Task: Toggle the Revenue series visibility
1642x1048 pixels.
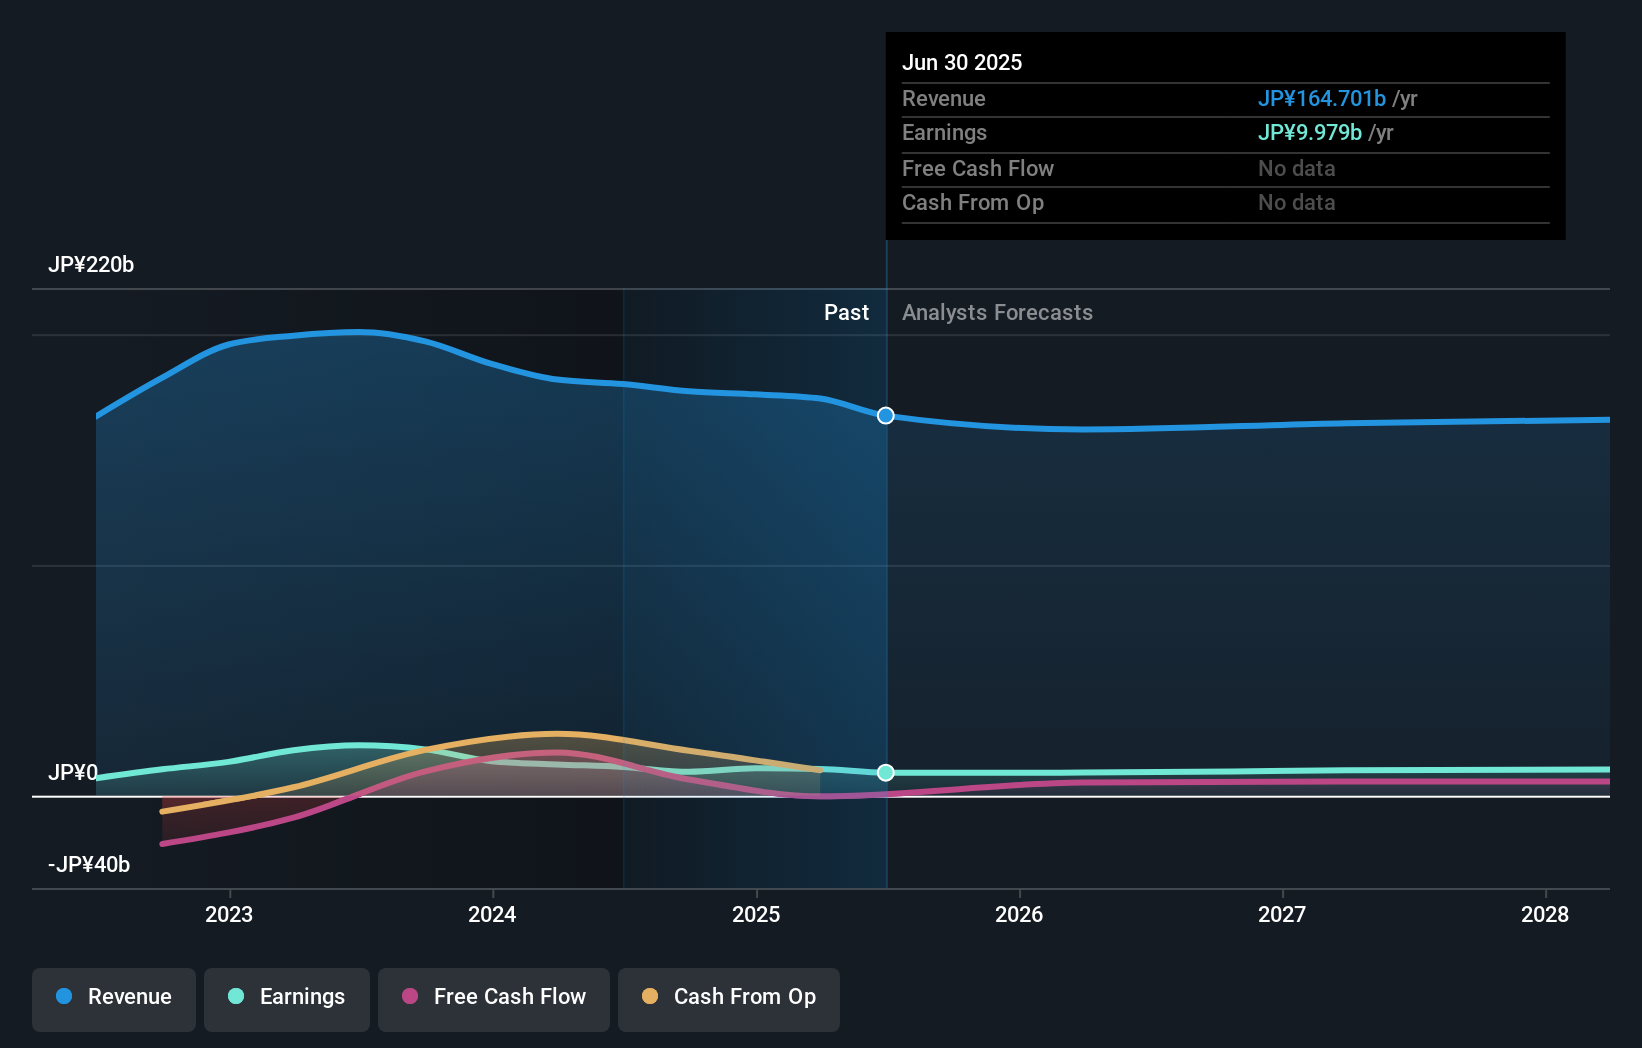Action: coord(113,999)
